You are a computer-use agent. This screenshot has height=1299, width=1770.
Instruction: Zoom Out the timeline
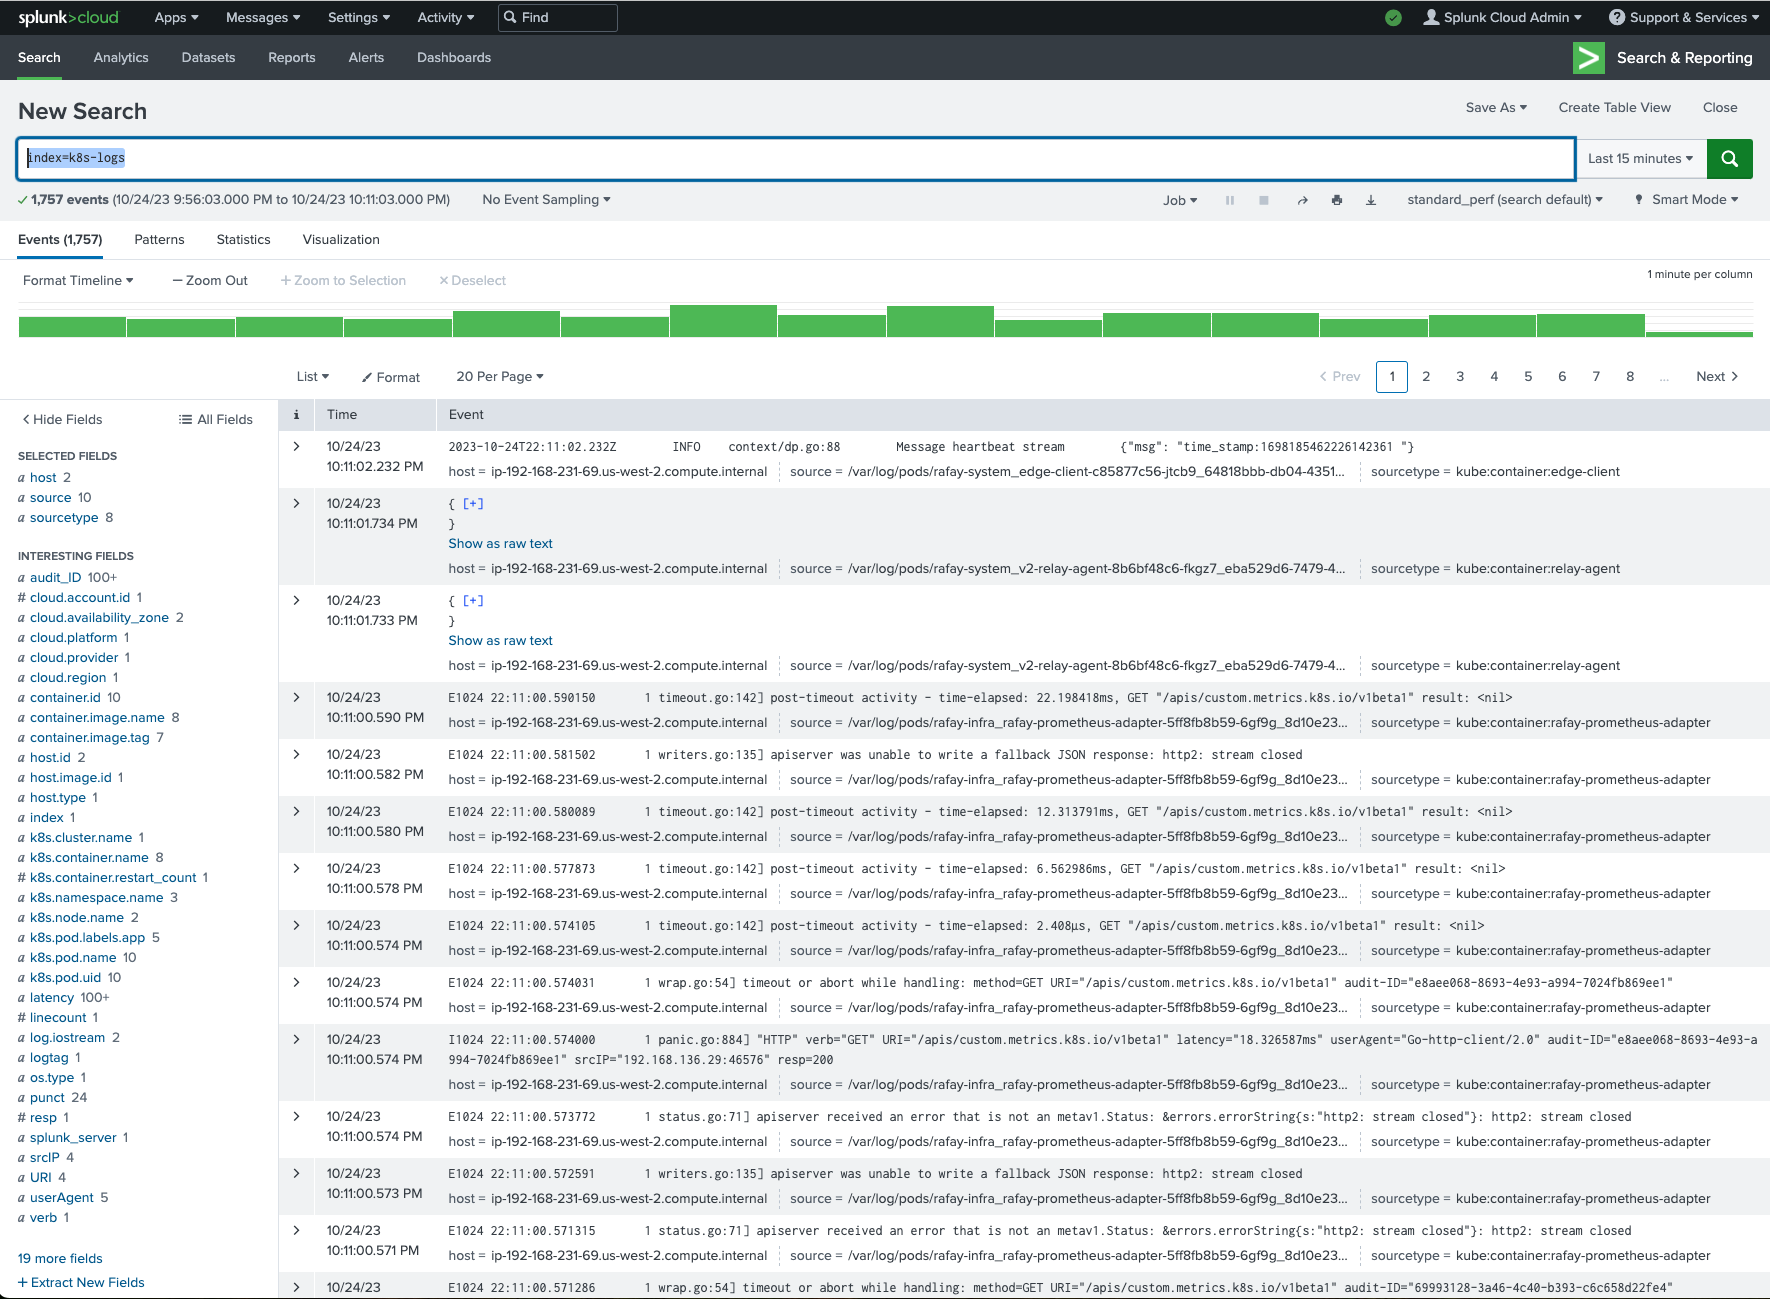click(x=210, y=280)
